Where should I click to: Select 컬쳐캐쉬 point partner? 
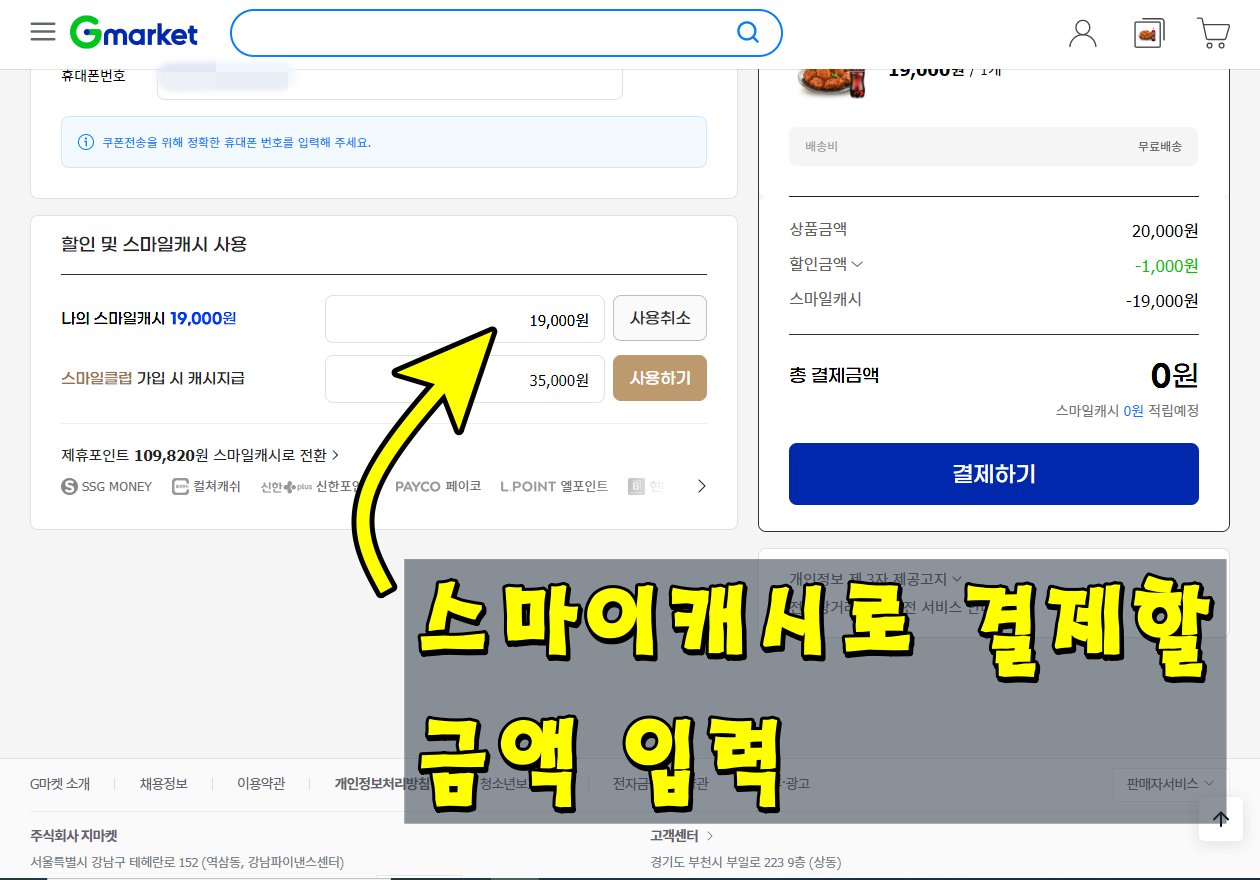pyautogui.click(x=206, y=487)
